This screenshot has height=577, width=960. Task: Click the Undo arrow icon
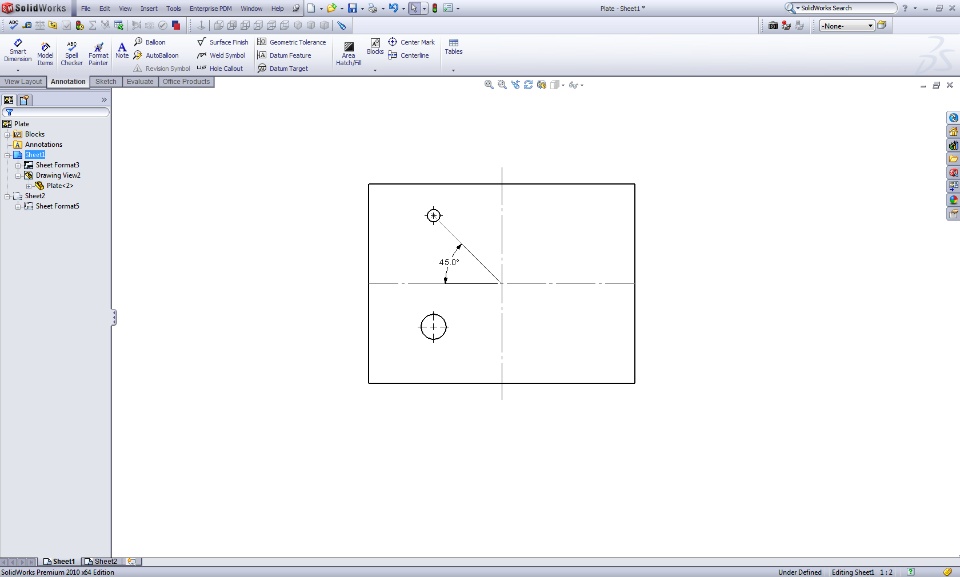click(393, 9)
